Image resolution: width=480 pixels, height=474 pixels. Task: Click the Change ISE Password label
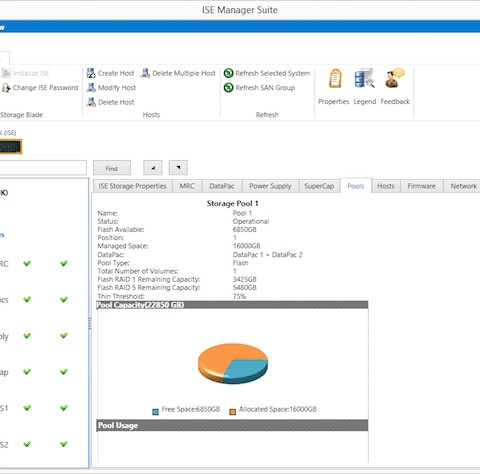tap(45, 88)
